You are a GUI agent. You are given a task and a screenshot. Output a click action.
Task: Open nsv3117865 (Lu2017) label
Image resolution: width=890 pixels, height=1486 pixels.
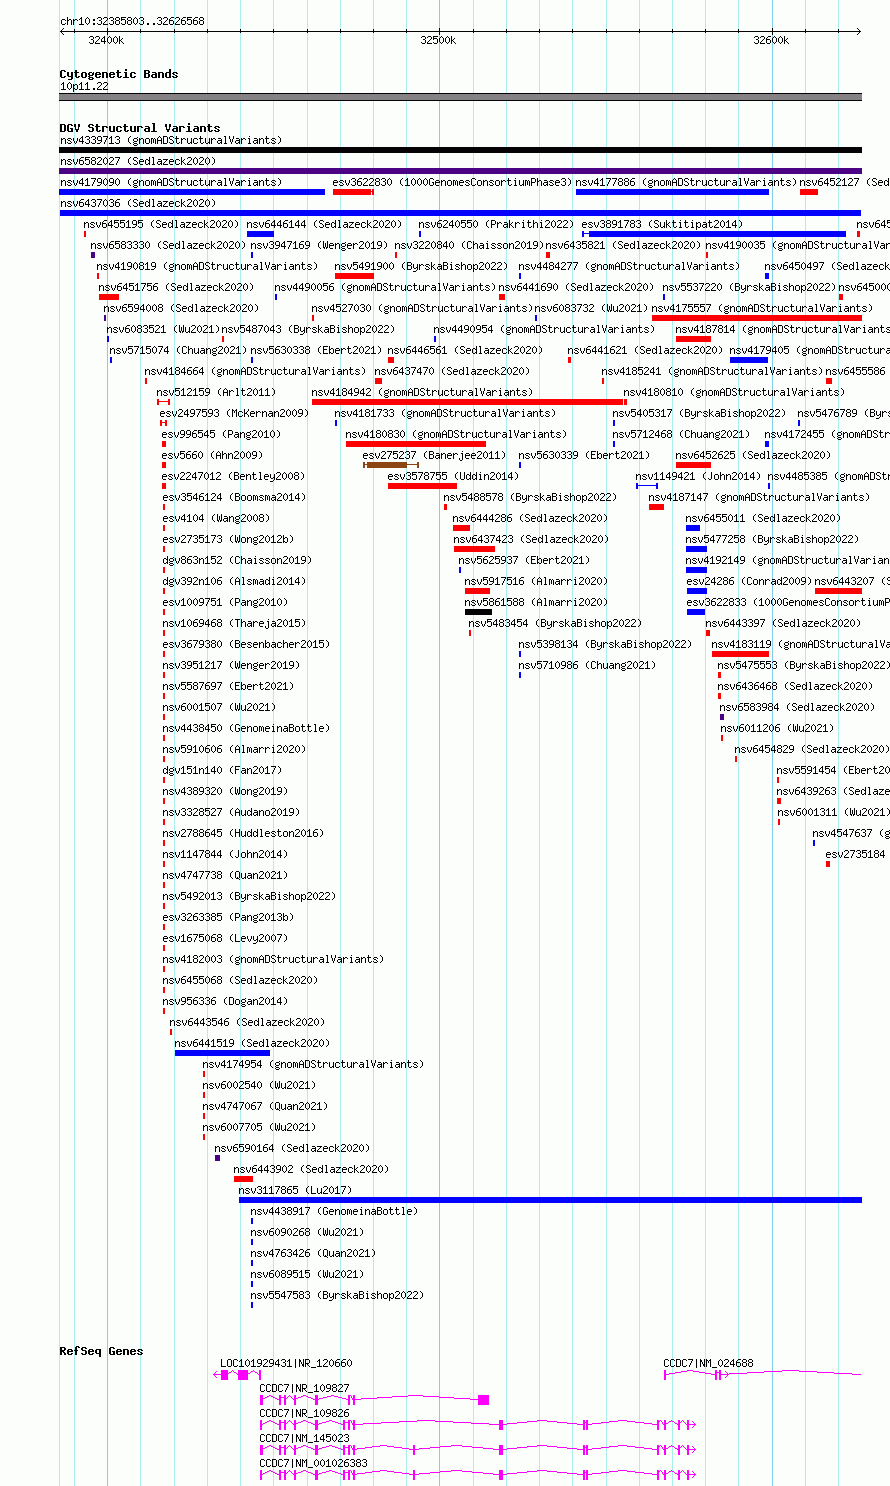pyautogui.click(x=295, y=1190)
